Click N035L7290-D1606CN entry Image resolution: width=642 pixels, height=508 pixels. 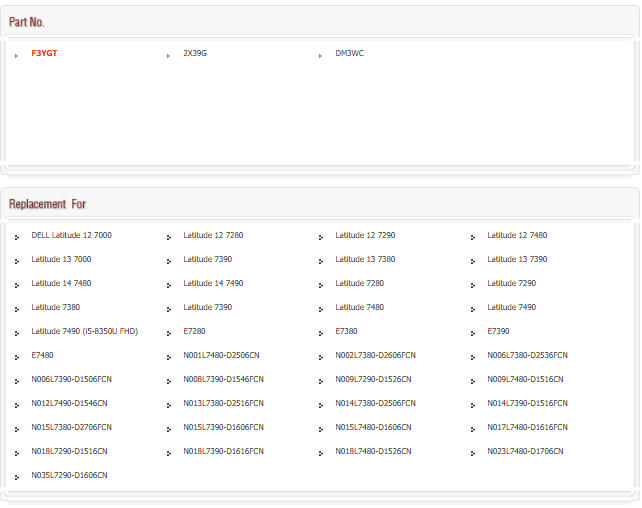pos(70,476)
